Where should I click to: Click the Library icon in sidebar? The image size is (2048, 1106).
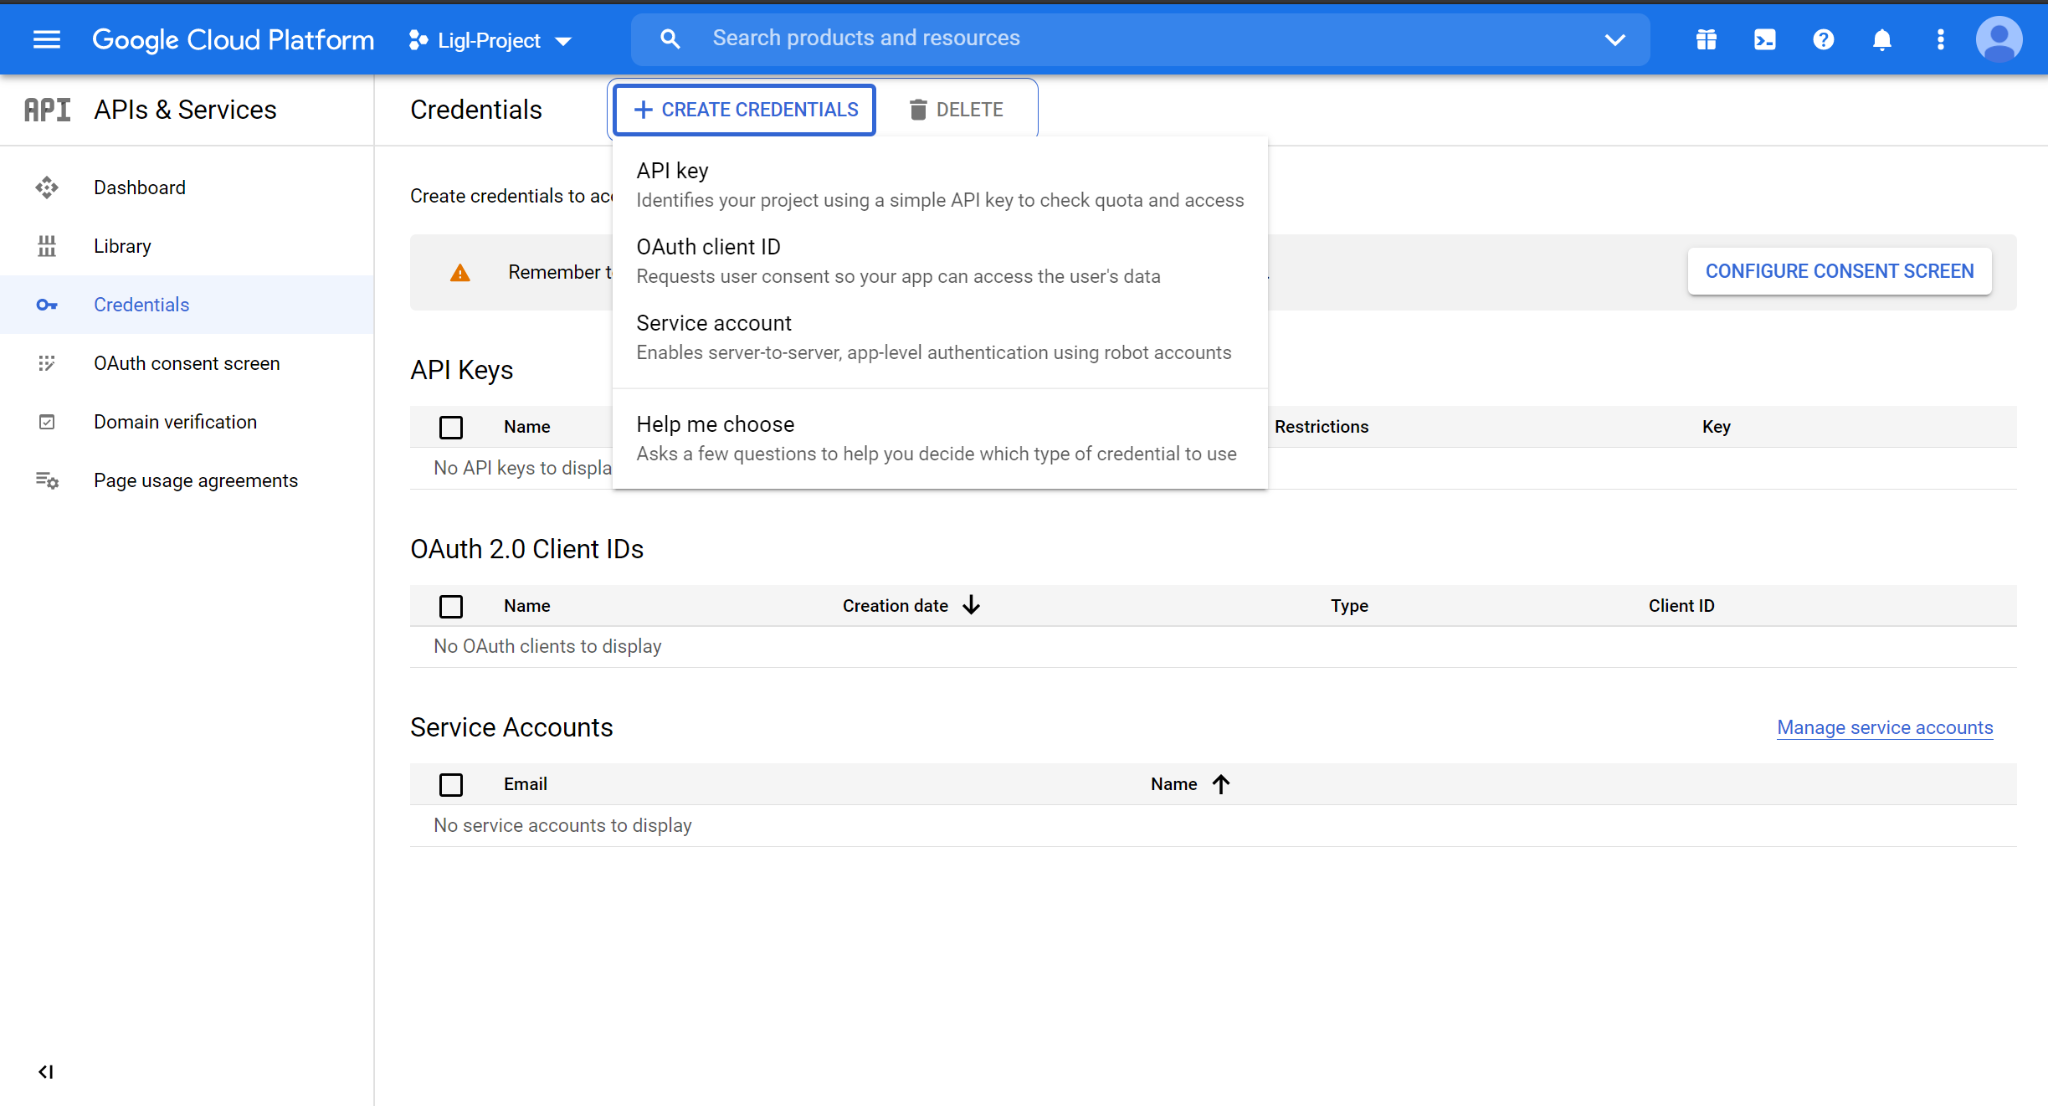[47, 246]
